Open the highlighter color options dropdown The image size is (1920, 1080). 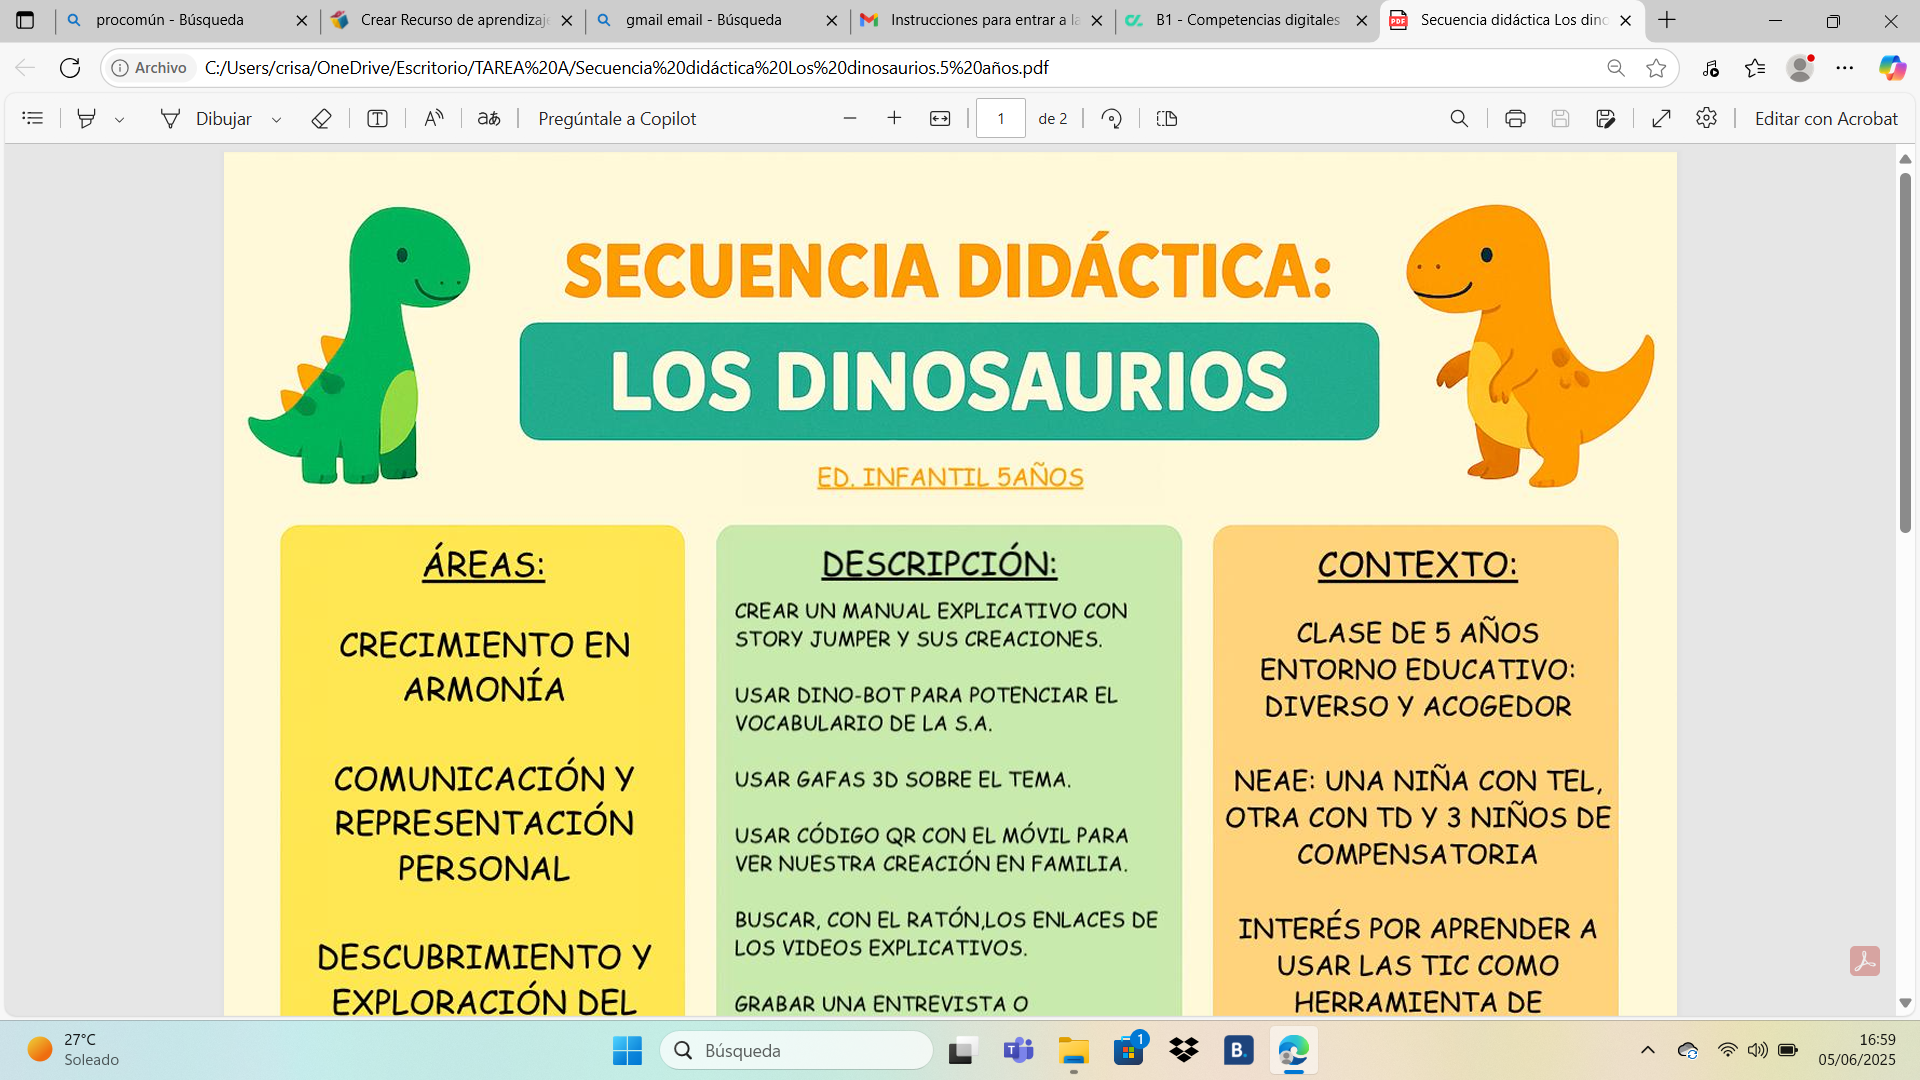[x=121, y=118]
